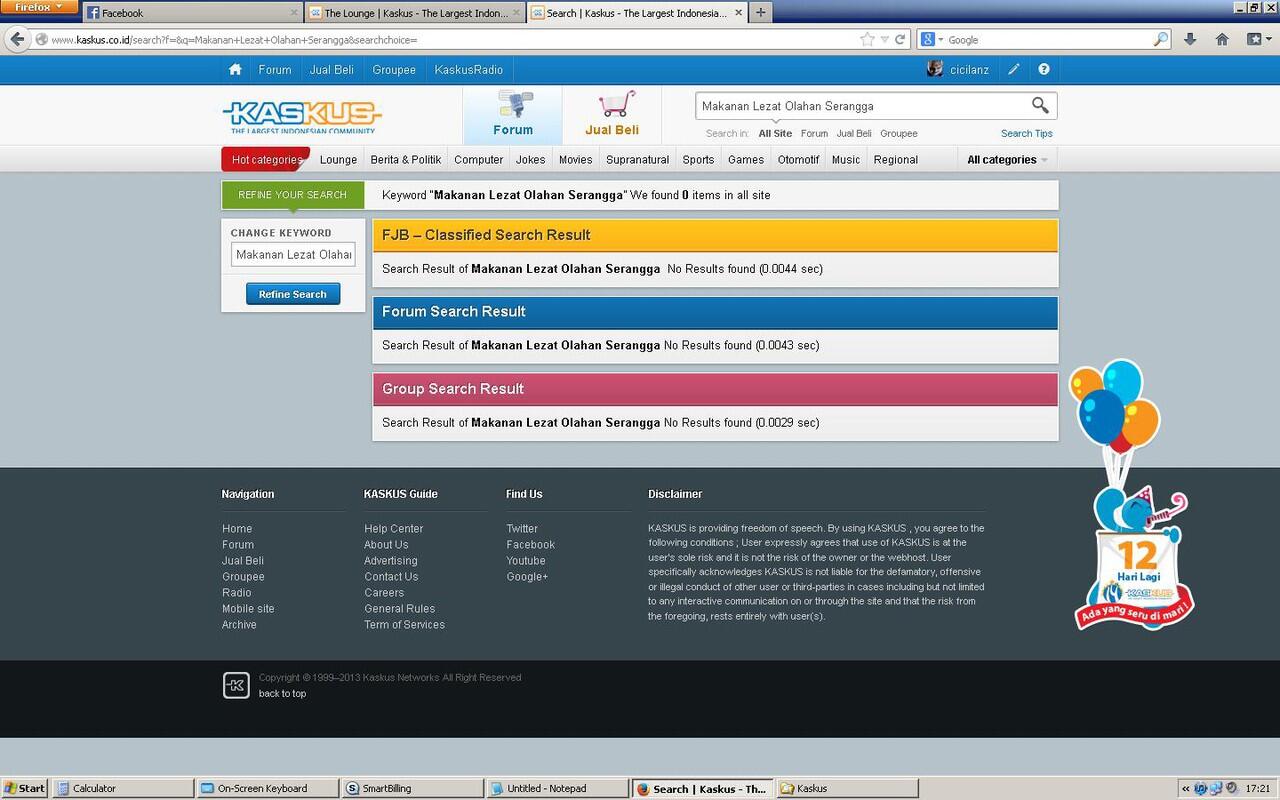Screen dimensions: 1280x800
Task: Click the Refine Search button
Action: coord(293,294)
